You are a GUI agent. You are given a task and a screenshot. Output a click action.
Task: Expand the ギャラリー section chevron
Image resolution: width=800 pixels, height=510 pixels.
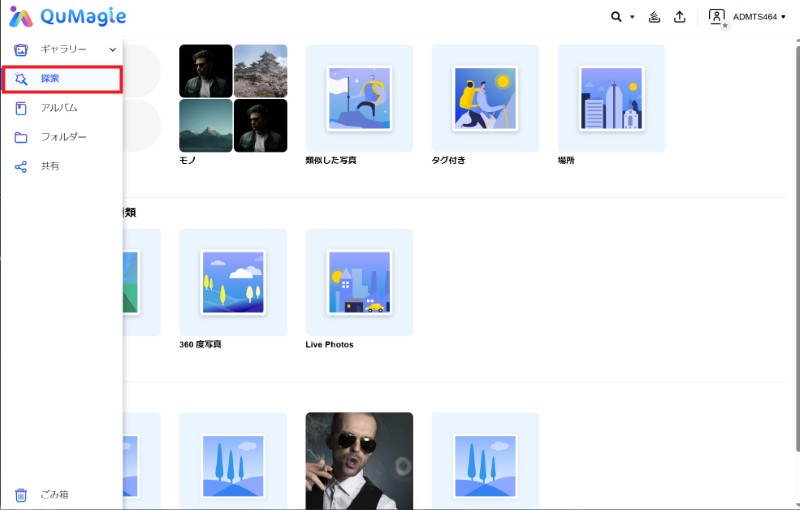coord(113,49)
